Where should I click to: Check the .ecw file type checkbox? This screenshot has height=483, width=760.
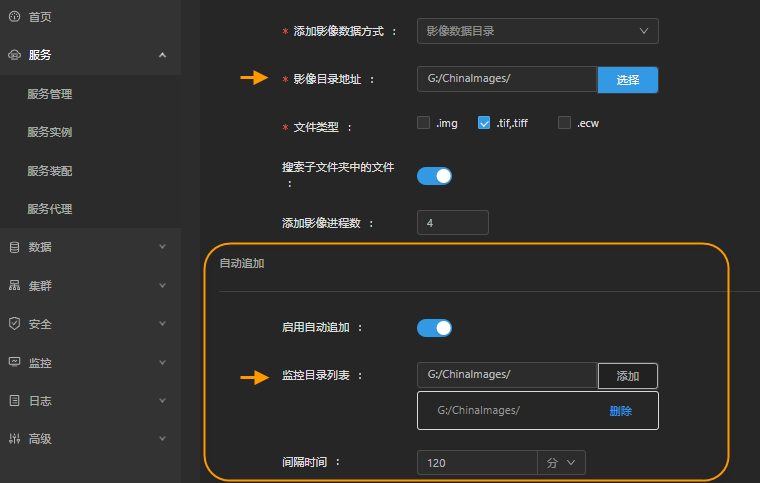tap(564, 123)
